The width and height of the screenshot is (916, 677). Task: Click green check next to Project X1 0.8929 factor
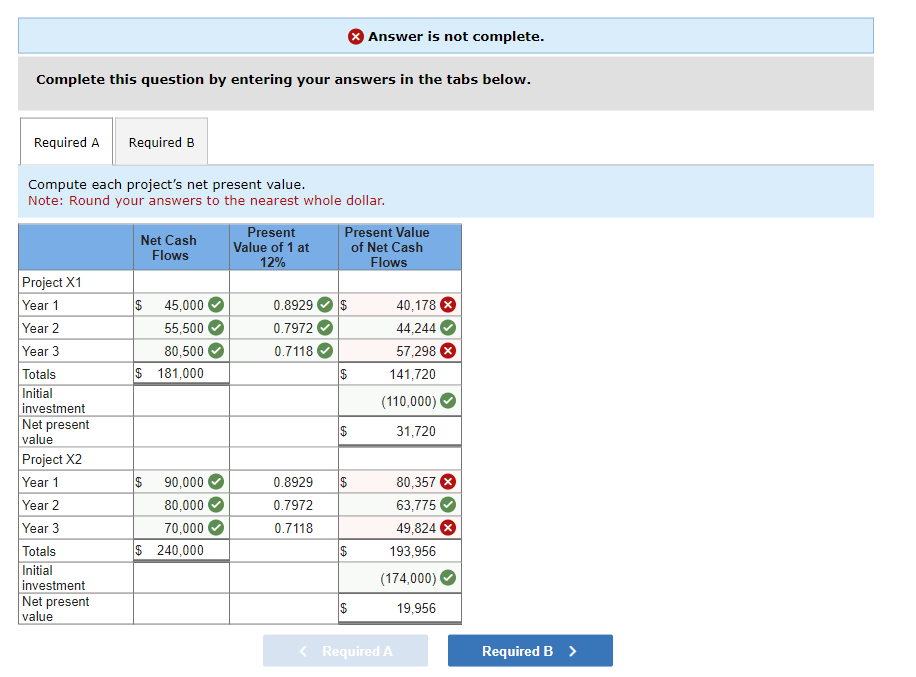tap(325, 305)
